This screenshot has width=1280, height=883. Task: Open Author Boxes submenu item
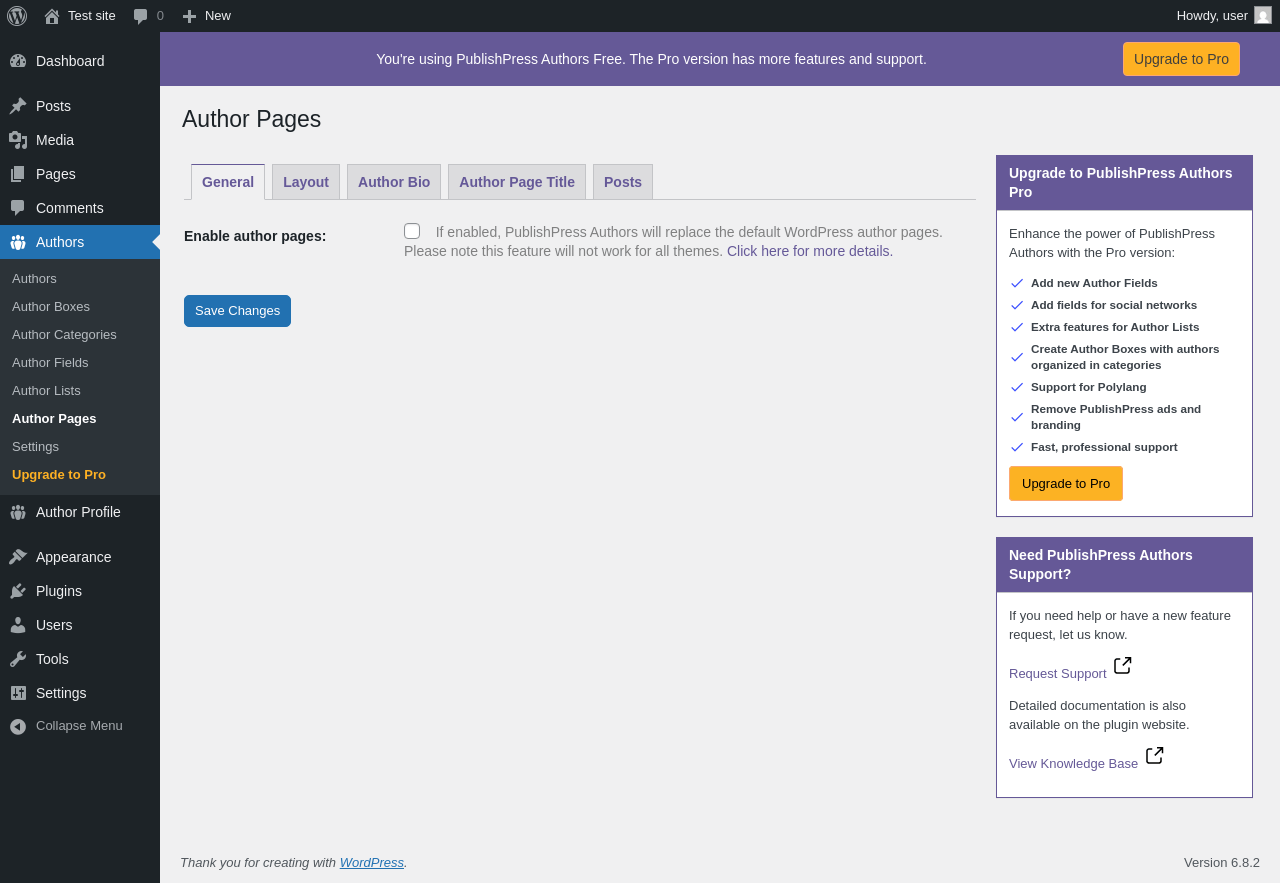click(x=51, y=306)
